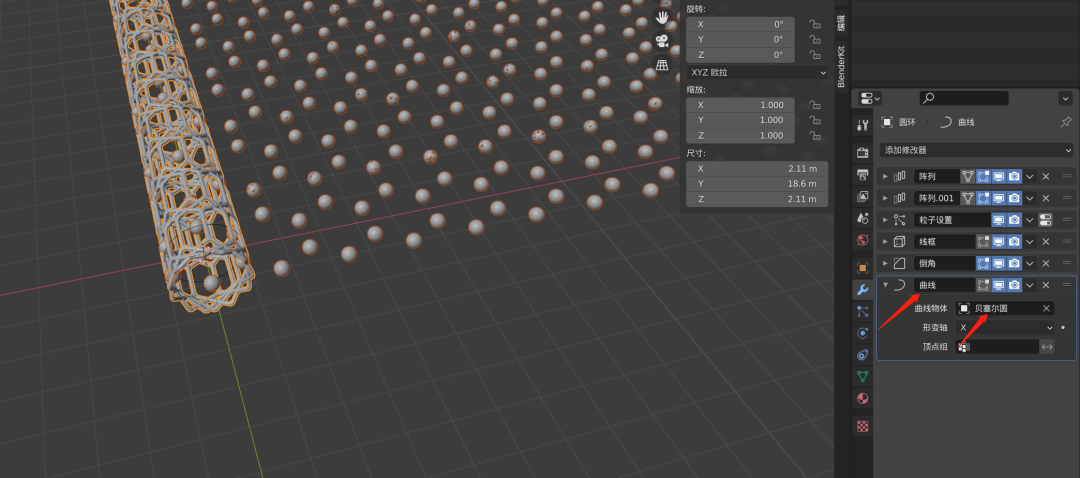Image resolution: width=1080 pixels, height=478 pixels.
Task: Open the Material properties tab
Action: coord(862,398)
